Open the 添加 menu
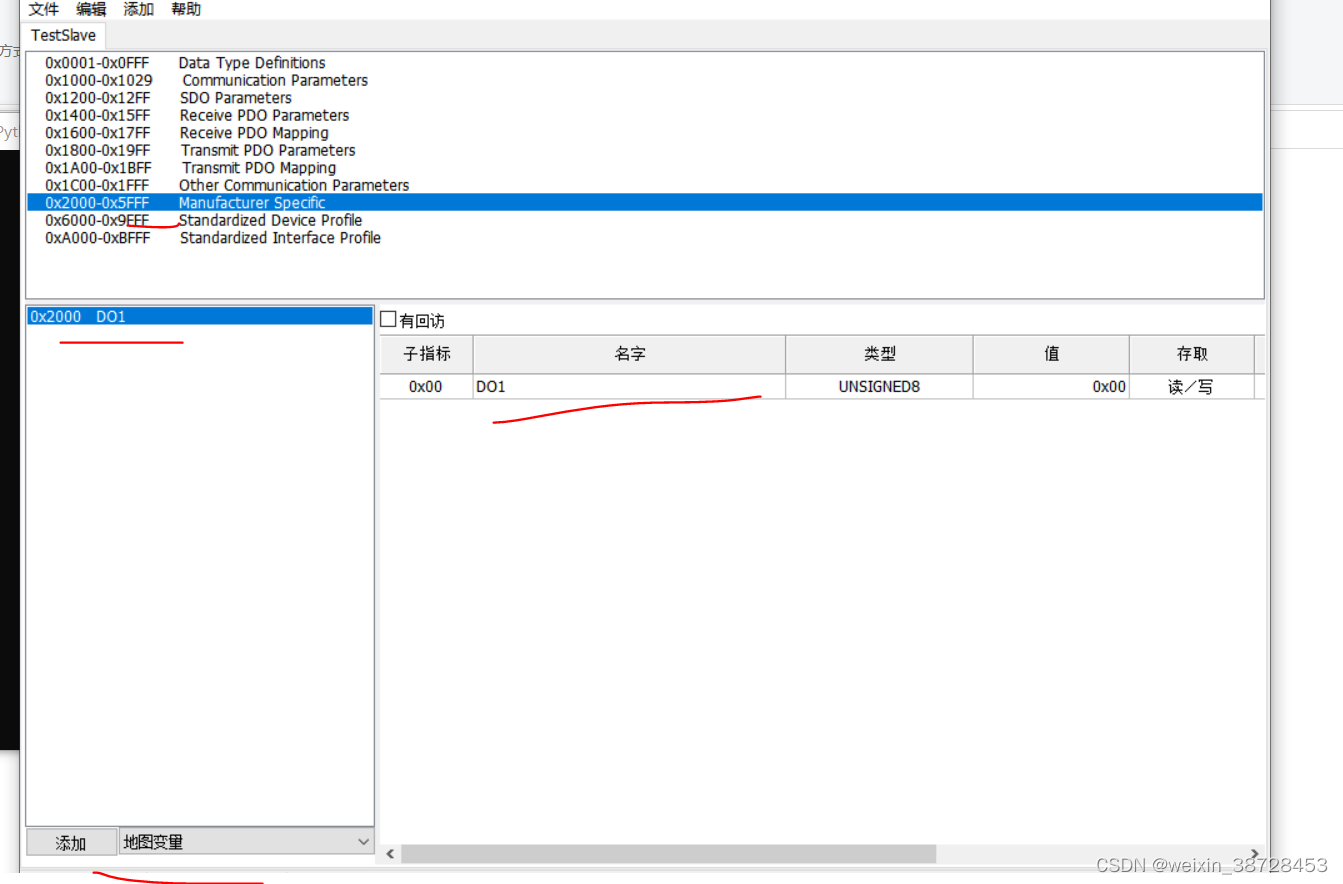Viewport: 1343px width, 884px height. [x=138, y=9]
